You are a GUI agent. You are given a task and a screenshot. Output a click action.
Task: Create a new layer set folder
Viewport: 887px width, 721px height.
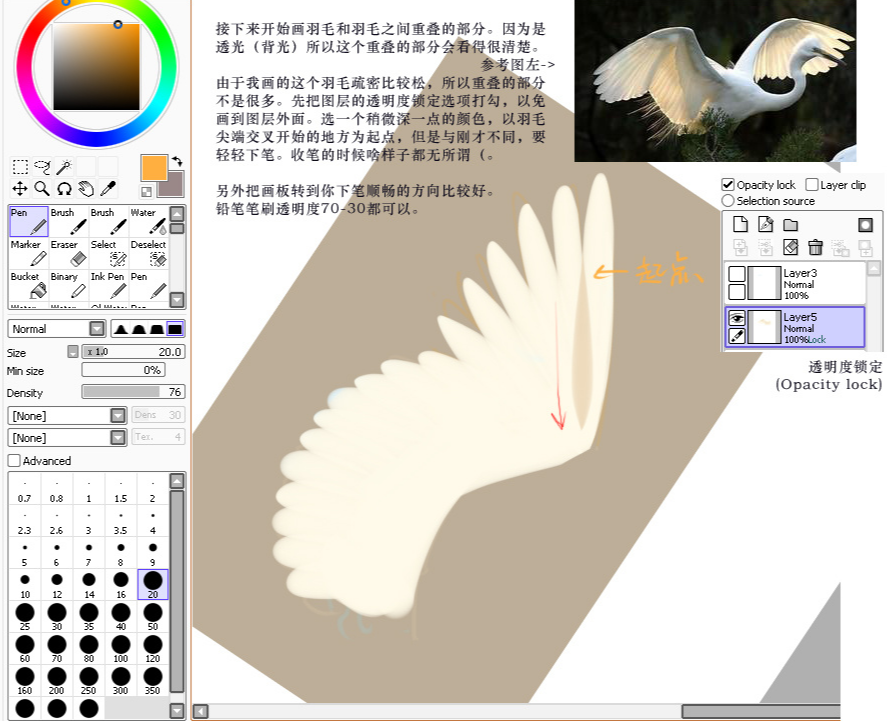point(790,224)
